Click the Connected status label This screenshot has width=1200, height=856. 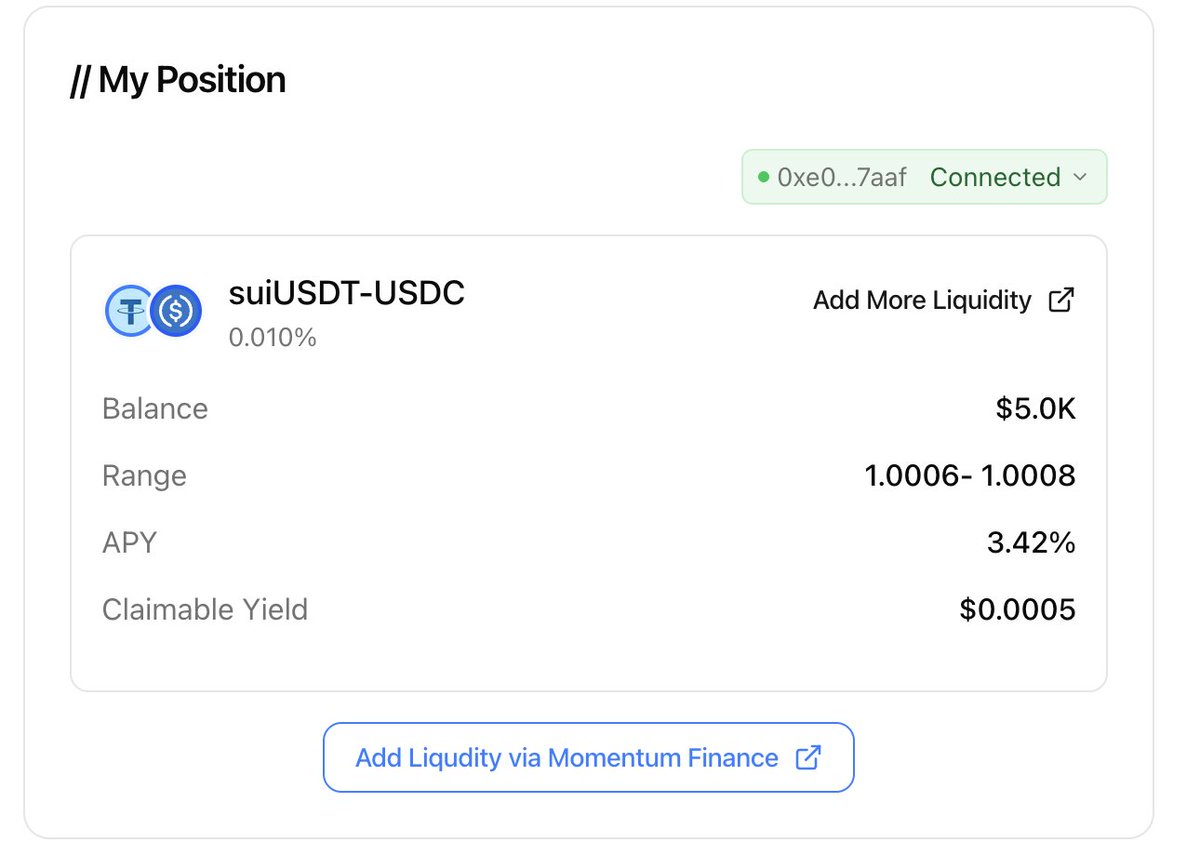click(995, 178)
